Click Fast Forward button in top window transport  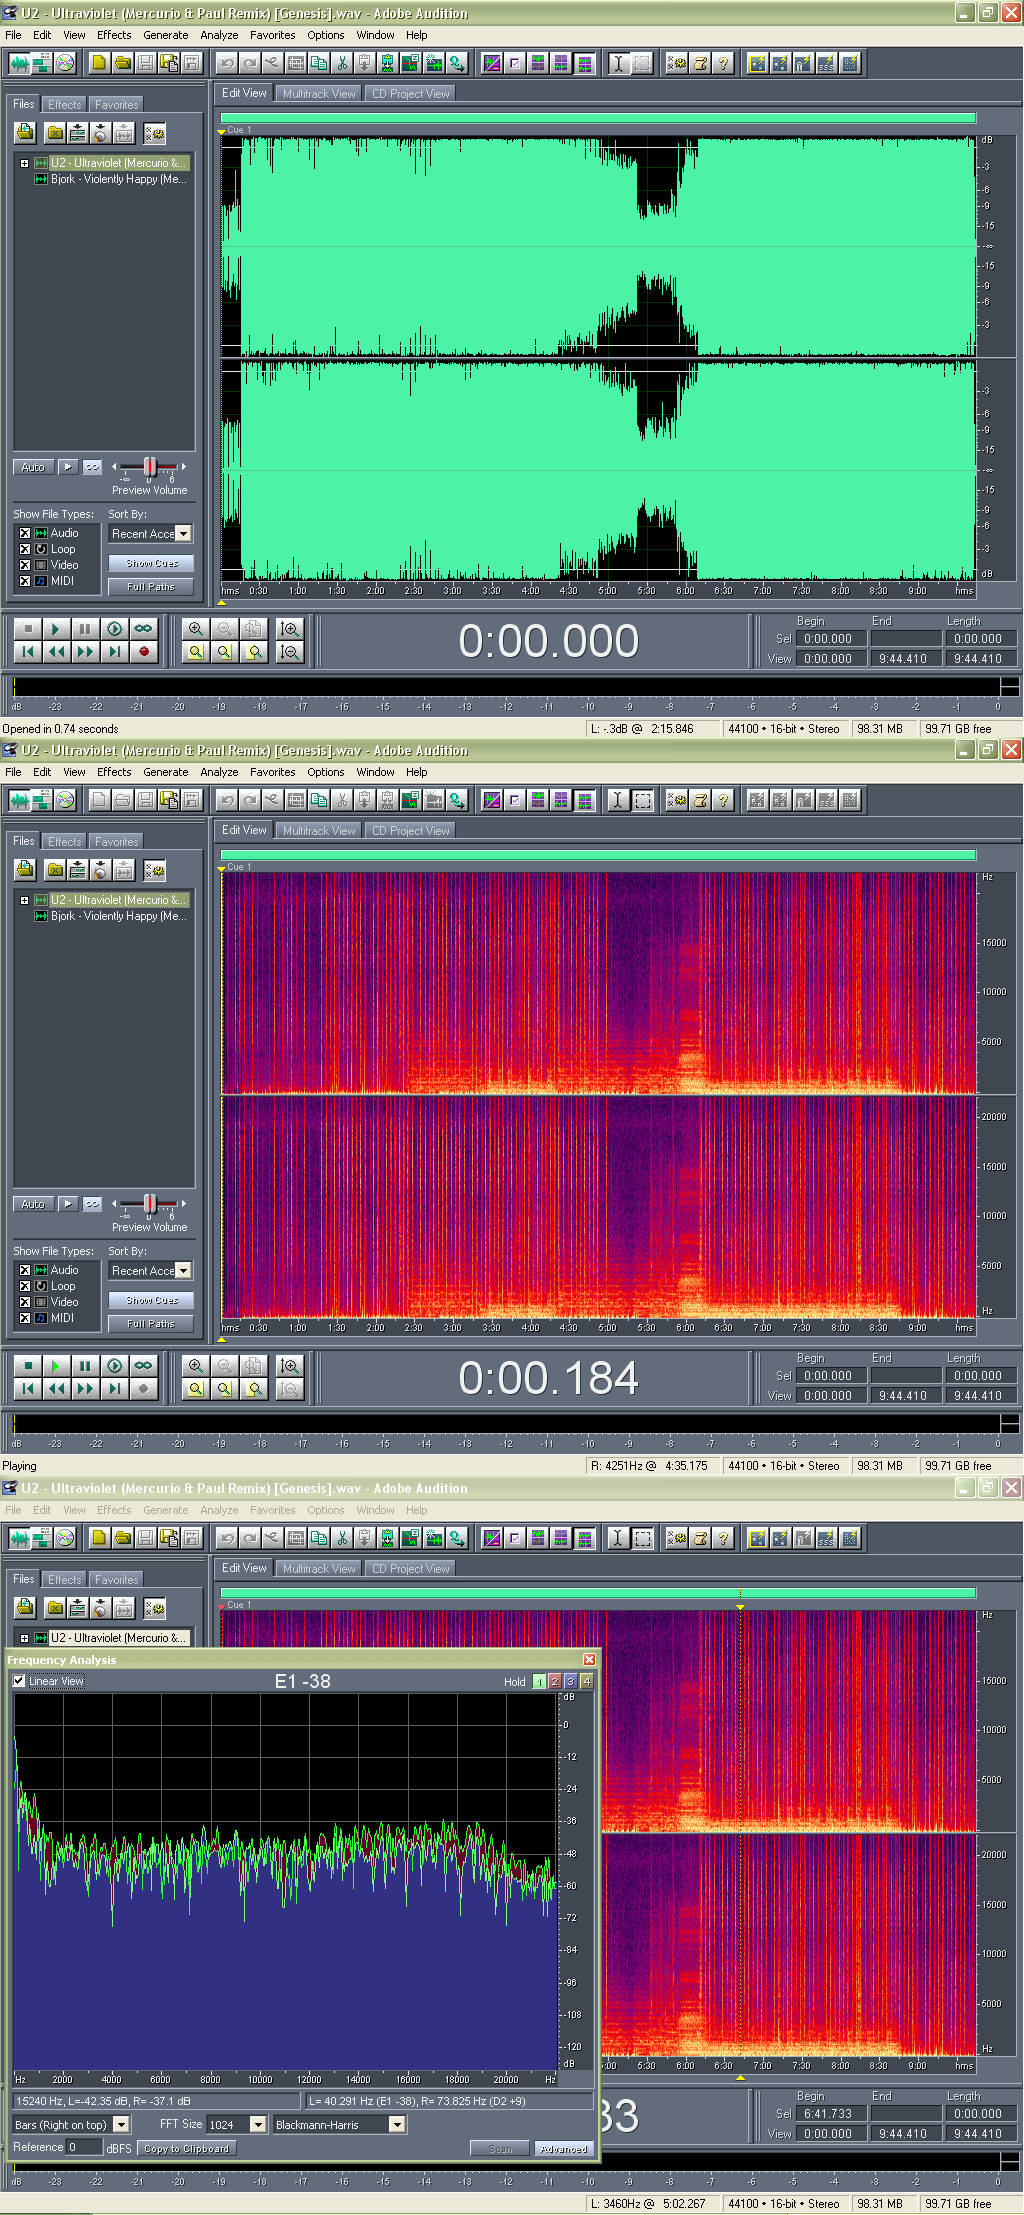85,651
